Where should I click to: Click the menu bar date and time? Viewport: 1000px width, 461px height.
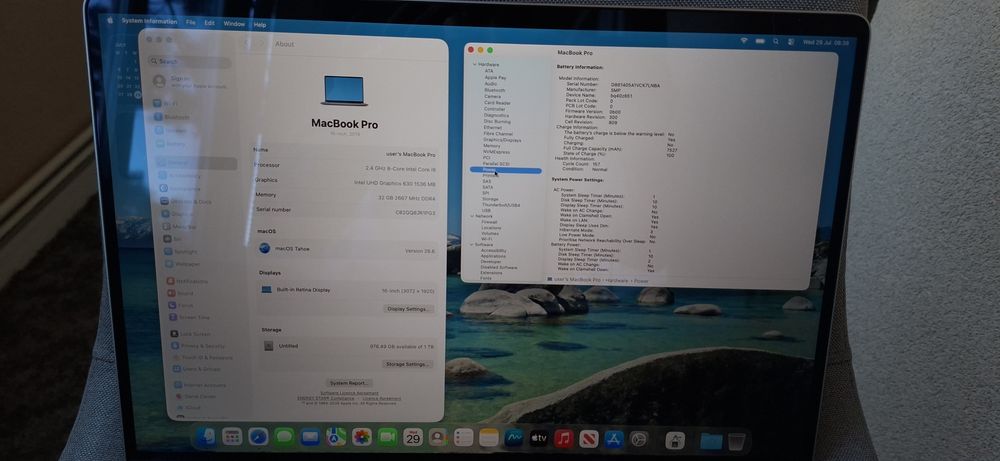pyautogui.click(x=826, y=43)
